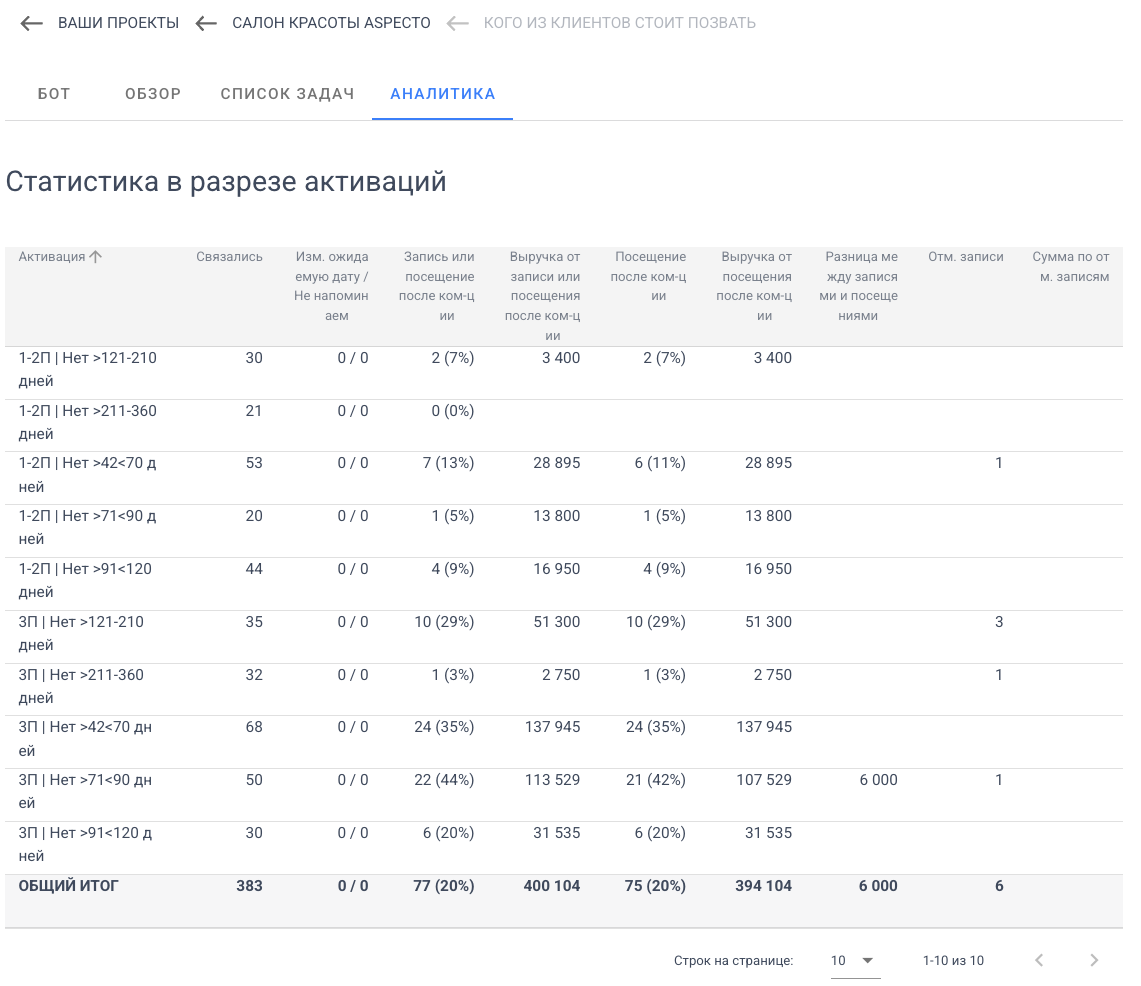Click the Связались column header
The image size is (1141, 986).
(x=229, y=257)
